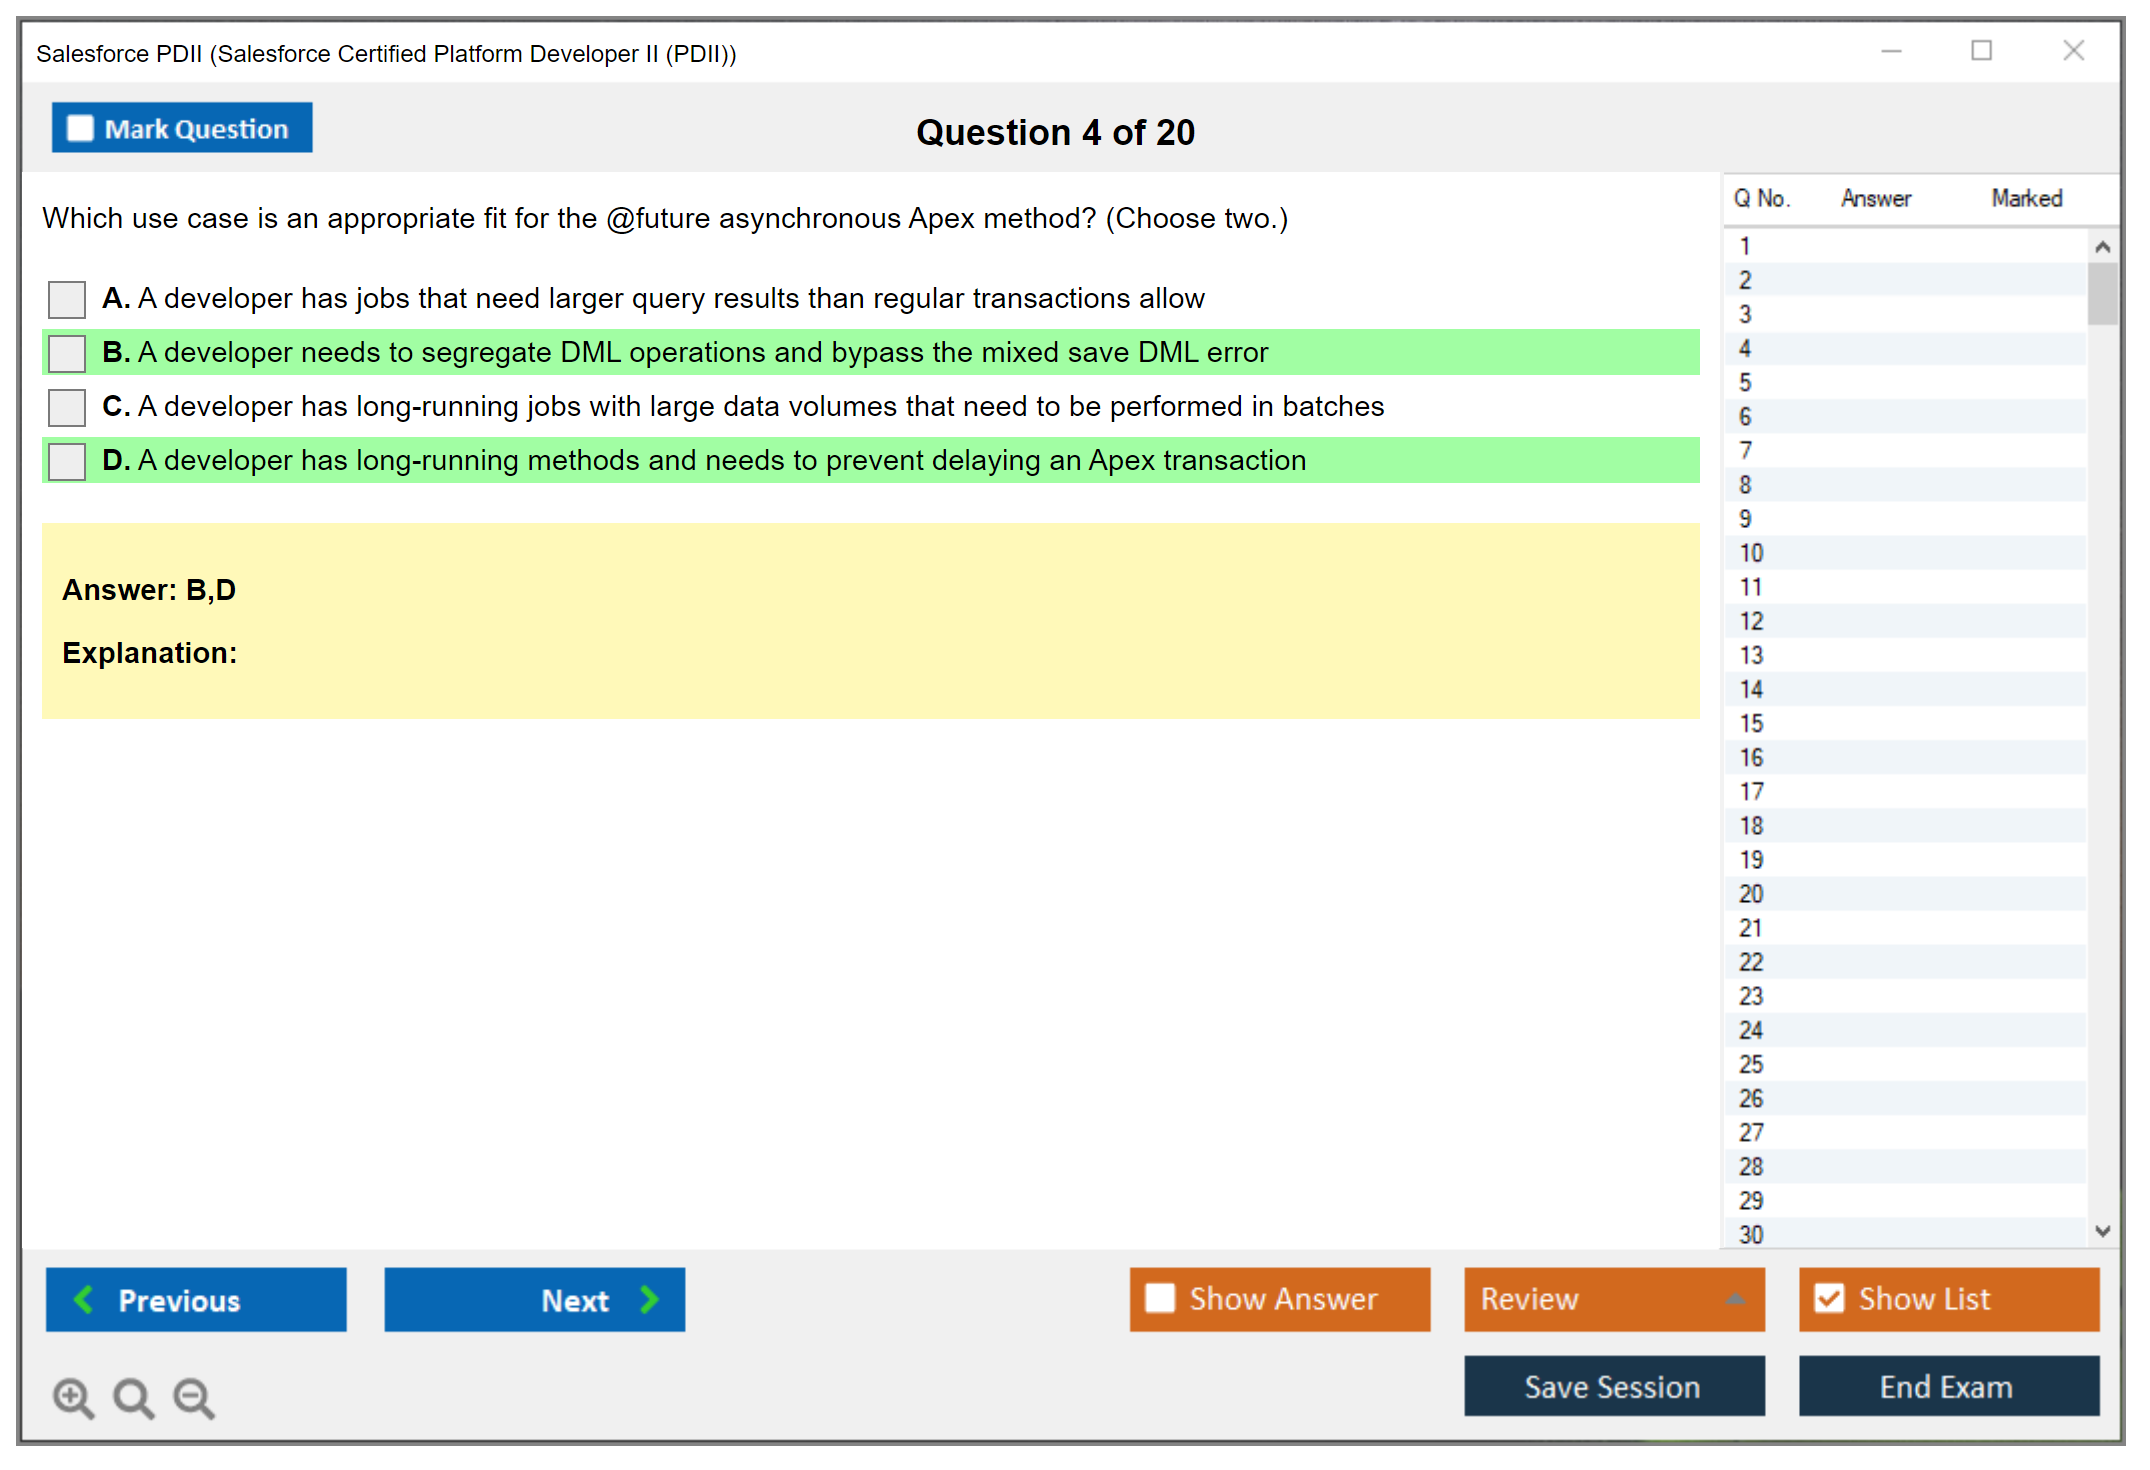Toggle the Show List checkbox

[1829, 1298]
